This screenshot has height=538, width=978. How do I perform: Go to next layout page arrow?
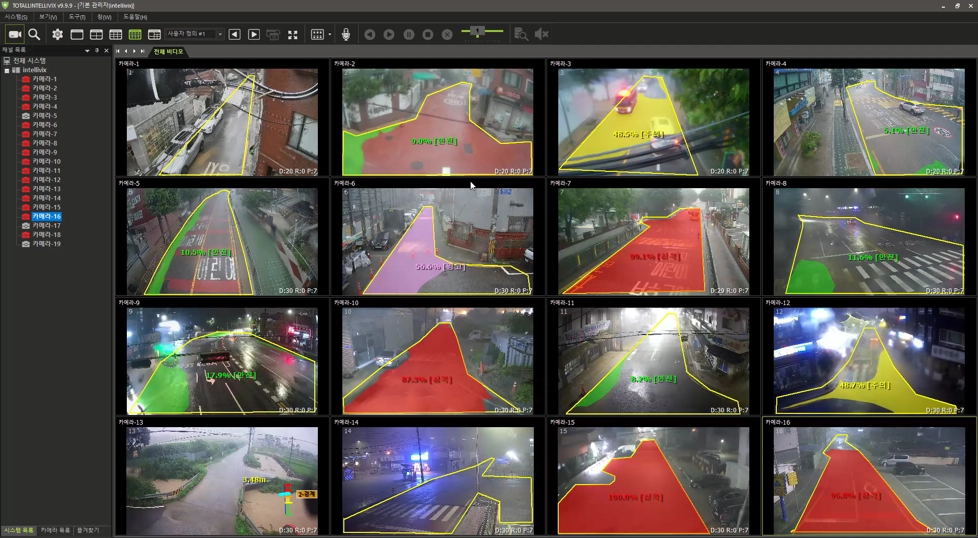(254, 34)
